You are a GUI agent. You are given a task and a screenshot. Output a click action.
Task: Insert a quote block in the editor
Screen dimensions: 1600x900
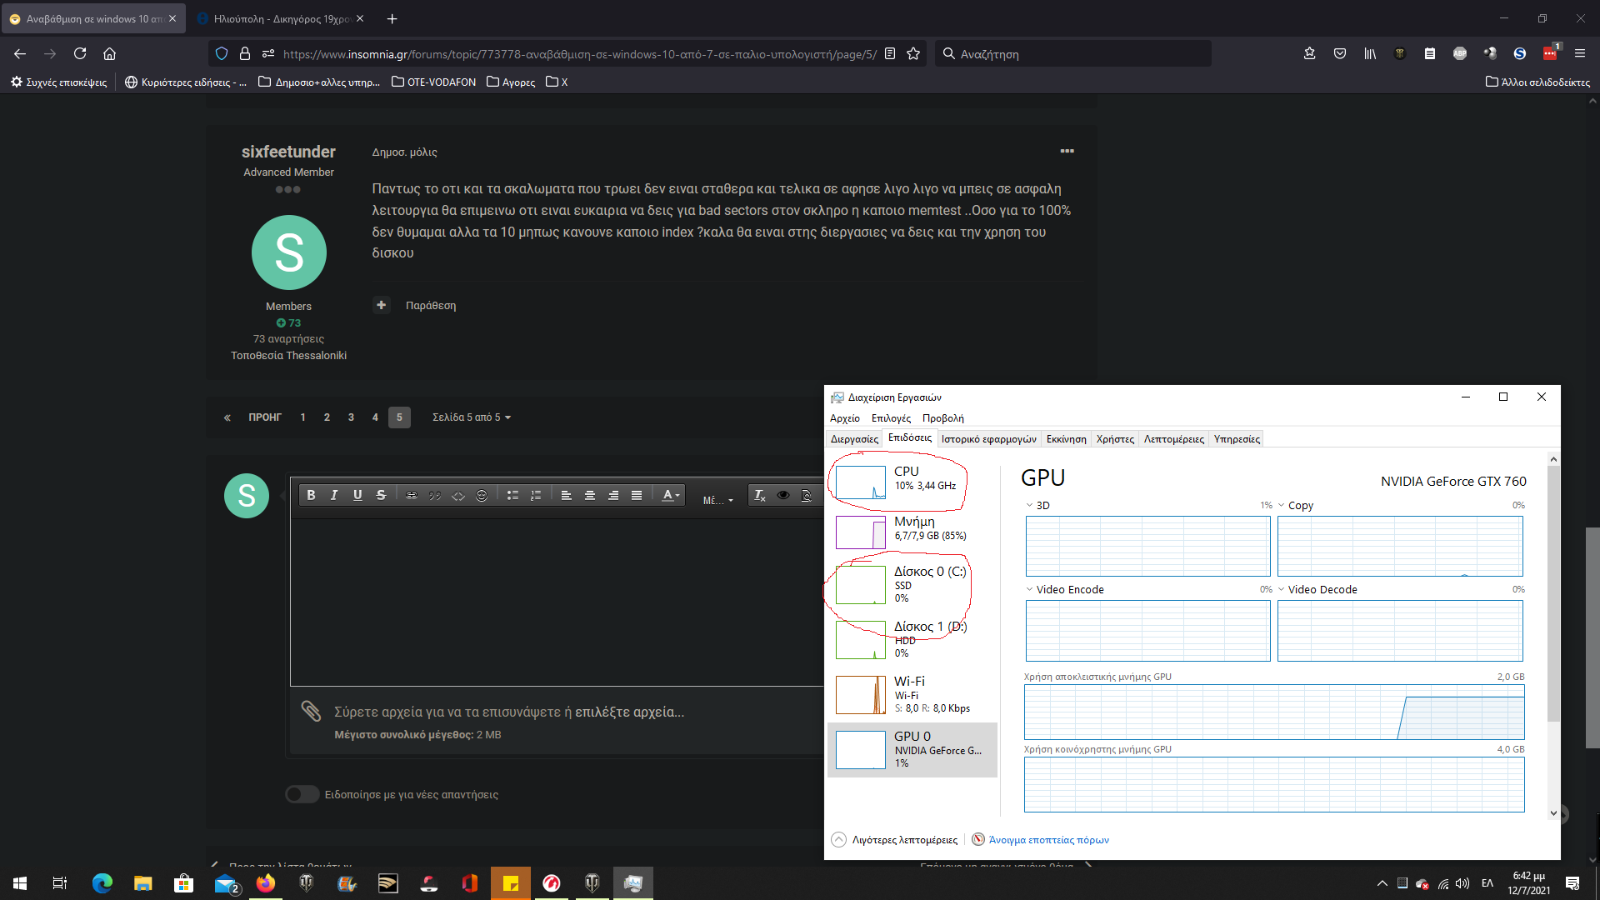point(435,495)
